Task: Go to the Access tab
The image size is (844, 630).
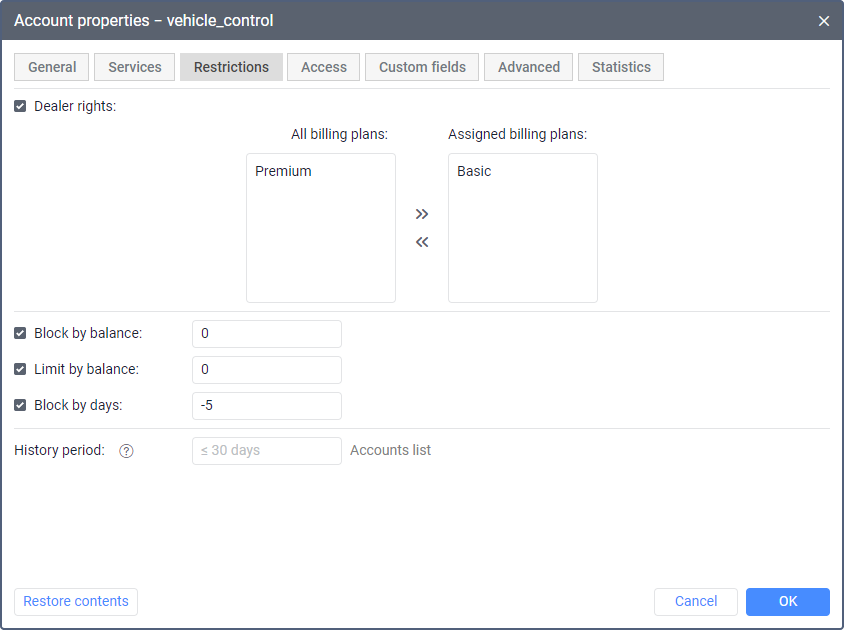Action: tap(324, 67)
